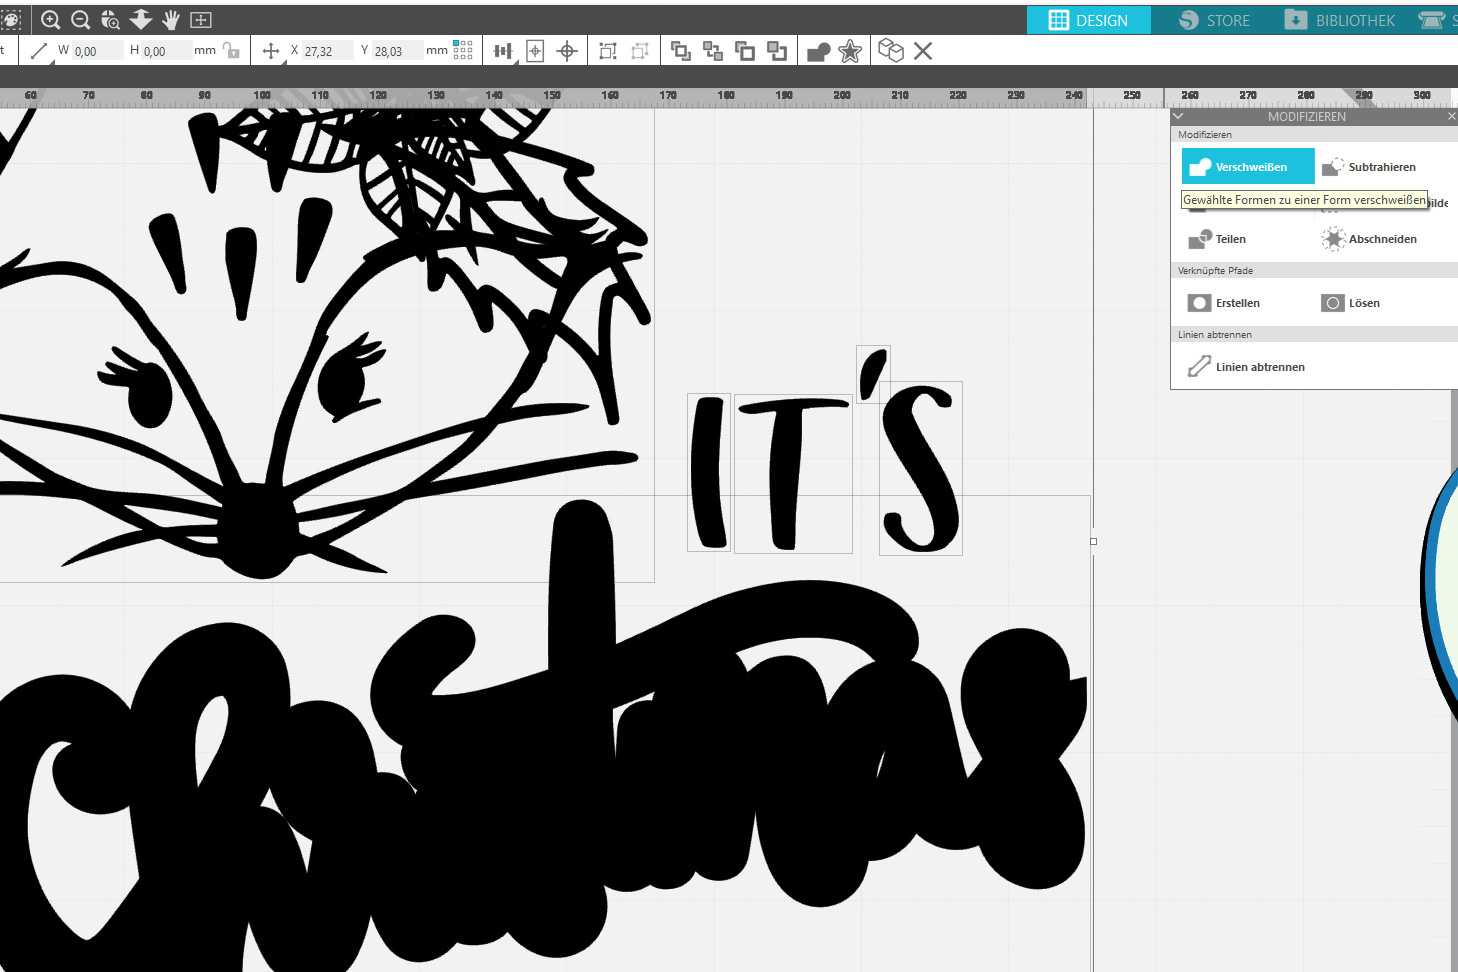This screenshot has height=972, width=1458.
Task: Select the Pan hand tool
Action: click(171, 20)
